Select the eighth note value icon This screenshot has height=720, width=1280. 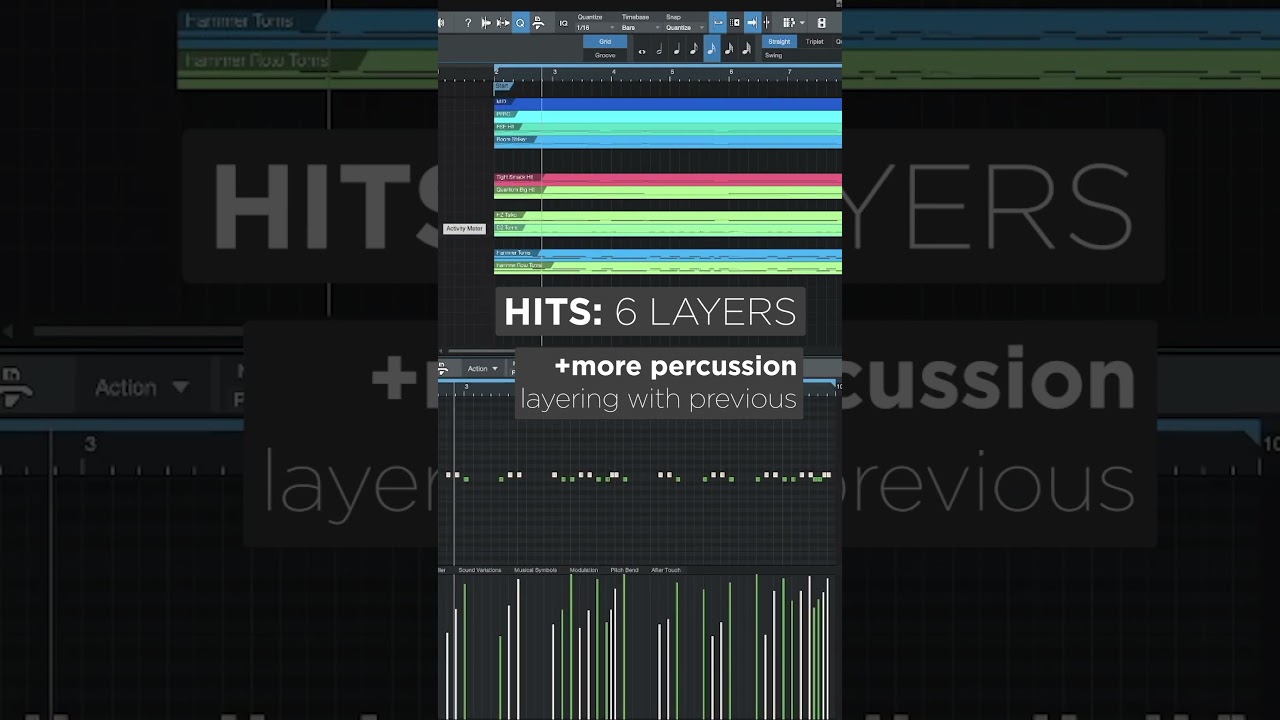point(694,49)
